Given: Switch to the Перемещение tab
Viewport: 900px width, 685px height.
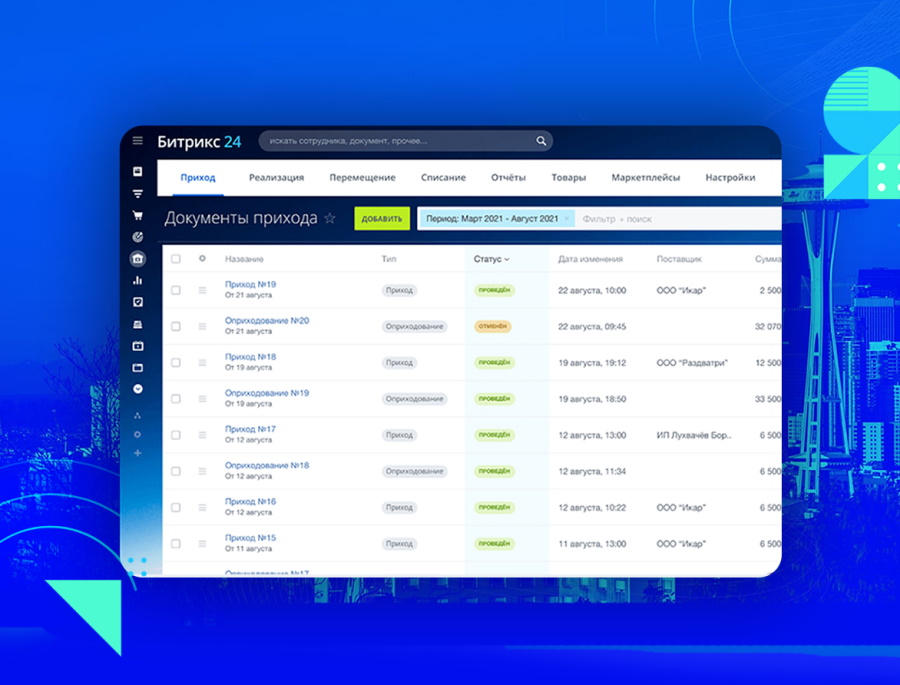Looking at the screenshot, I should click(x=362, y=177).
